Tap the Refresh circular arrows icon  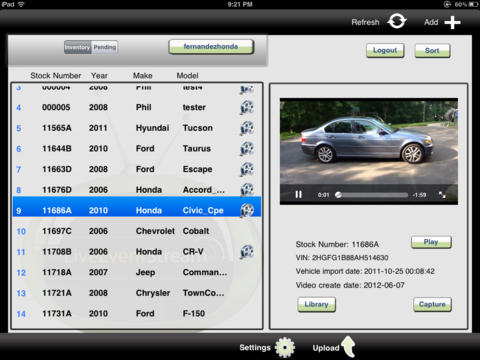(397, 22)
